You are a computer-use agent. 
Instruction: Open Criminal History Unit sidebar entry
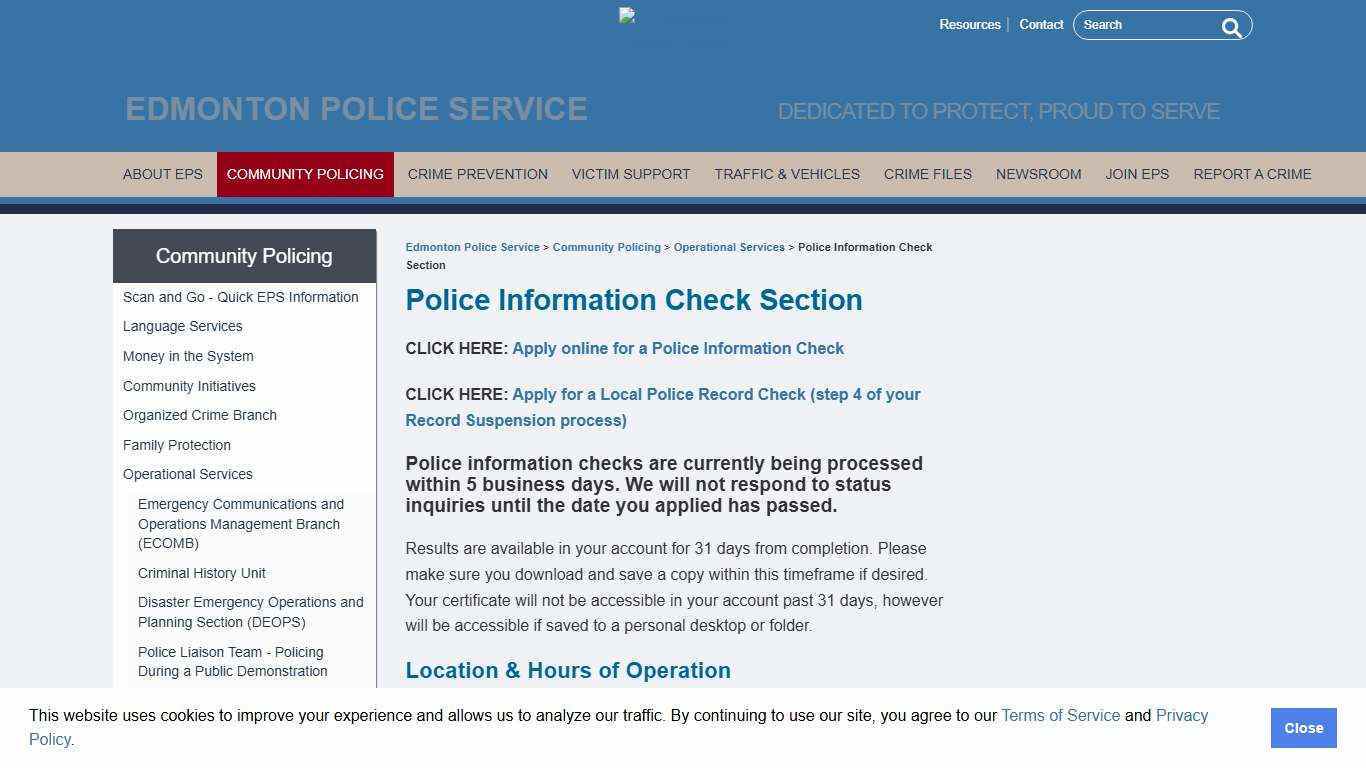201,573
